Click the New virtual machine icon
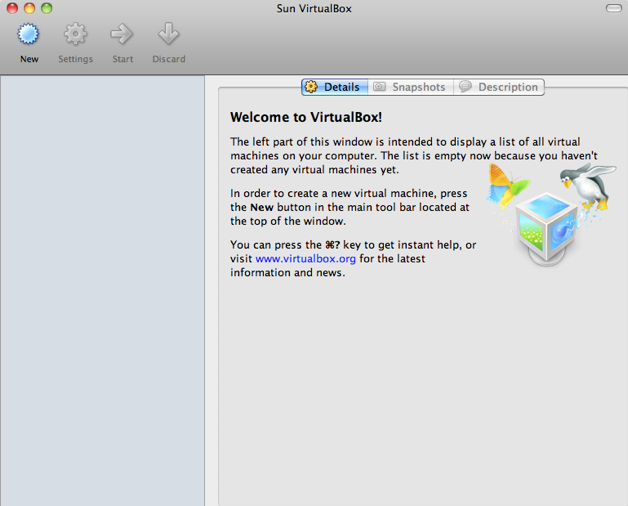The width and height of the screenshot is (628, 506). 29,35
